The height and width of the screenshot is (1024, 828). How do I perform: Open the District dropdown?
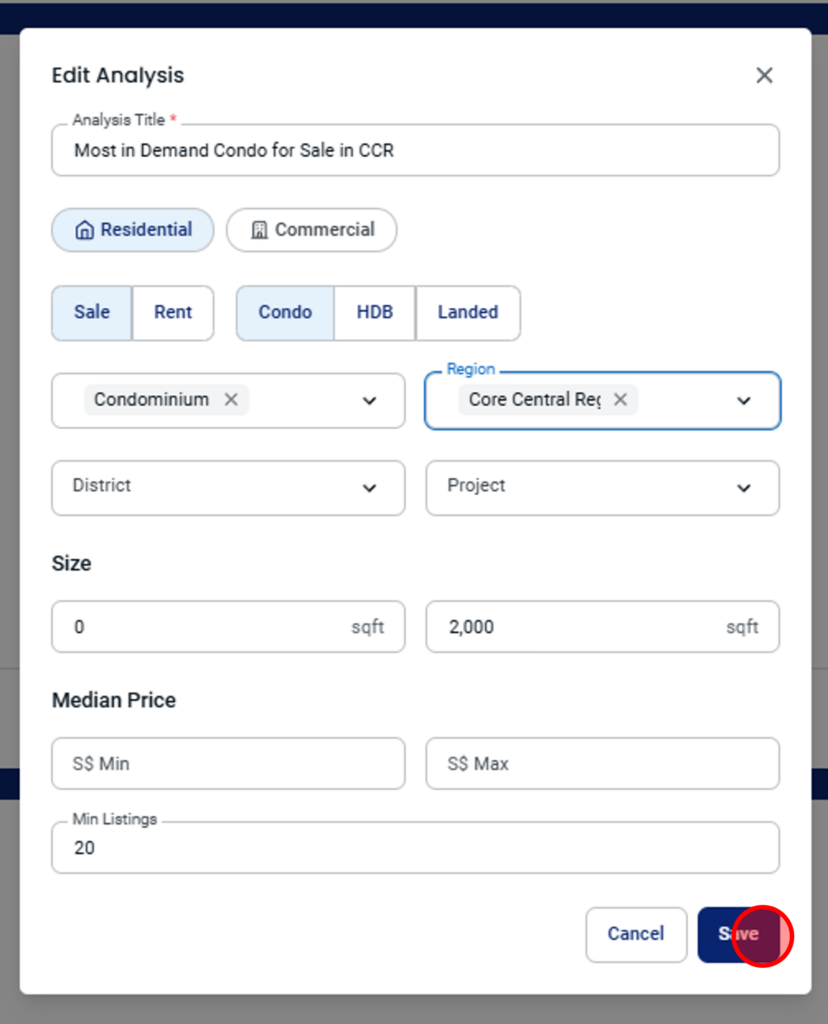click(x=229, y=488)
